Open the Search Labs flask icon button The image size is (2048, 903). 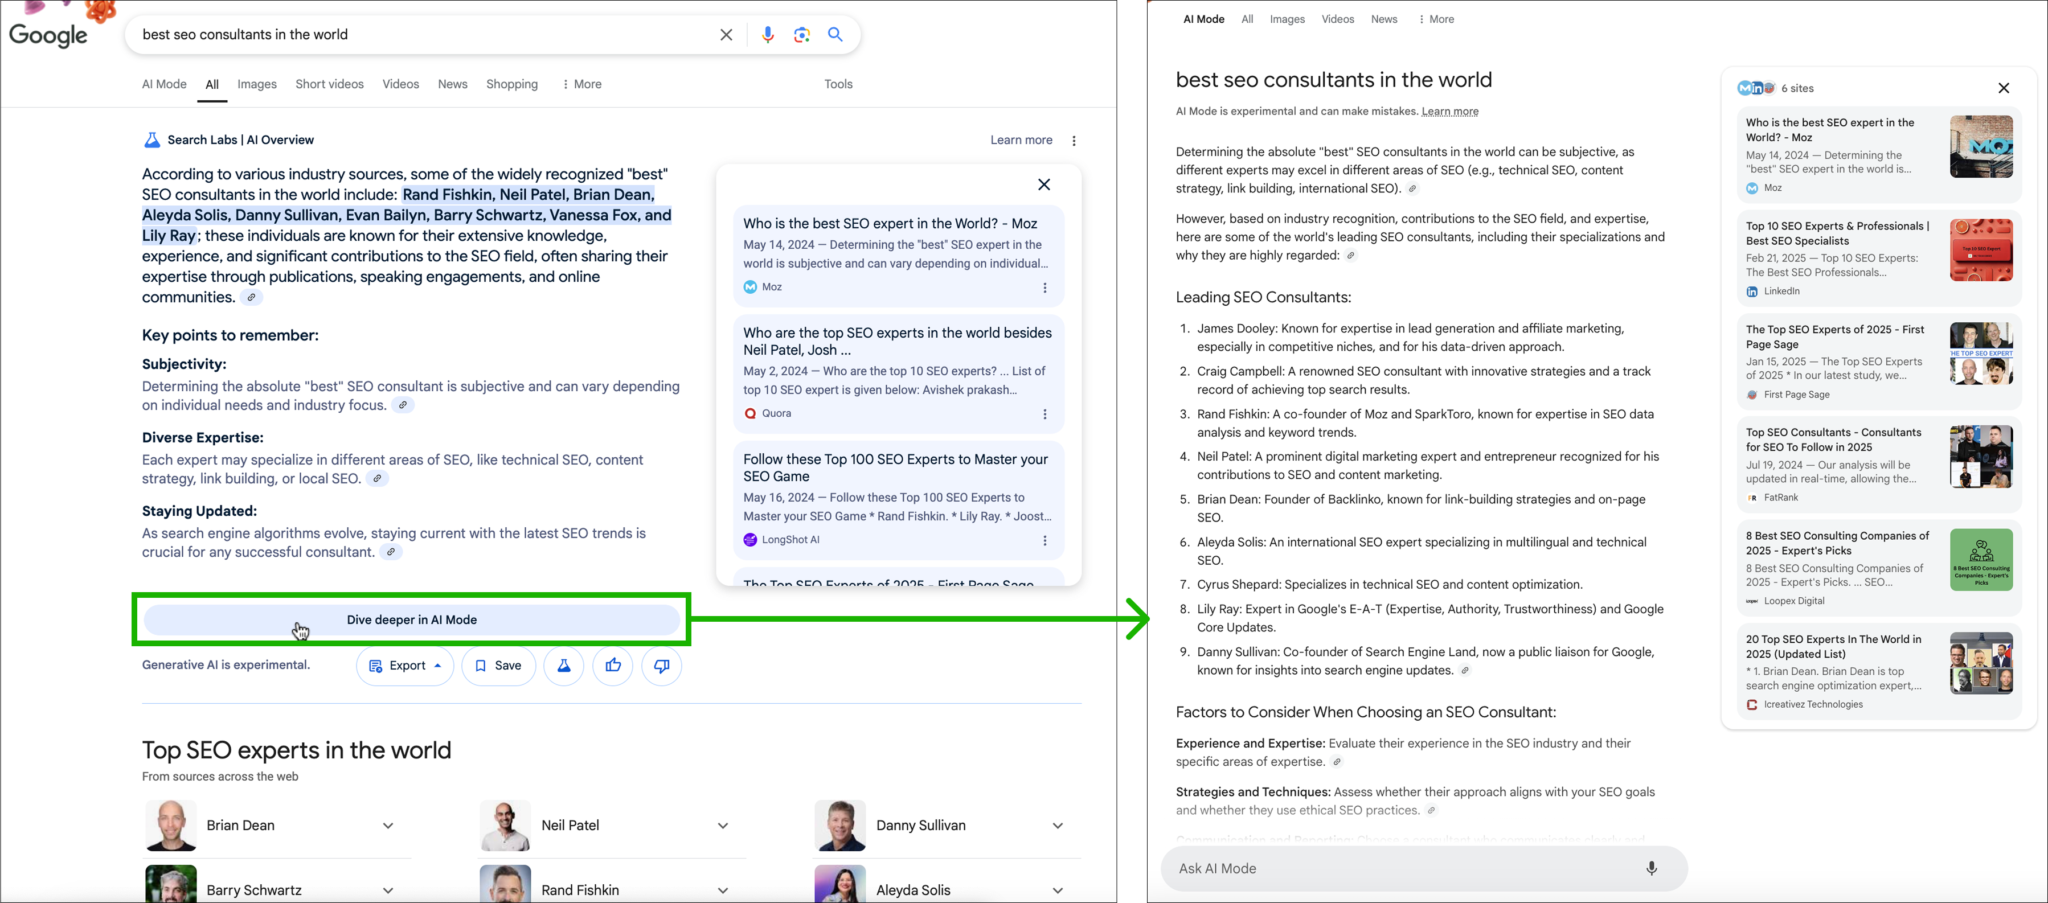[564, 666]
